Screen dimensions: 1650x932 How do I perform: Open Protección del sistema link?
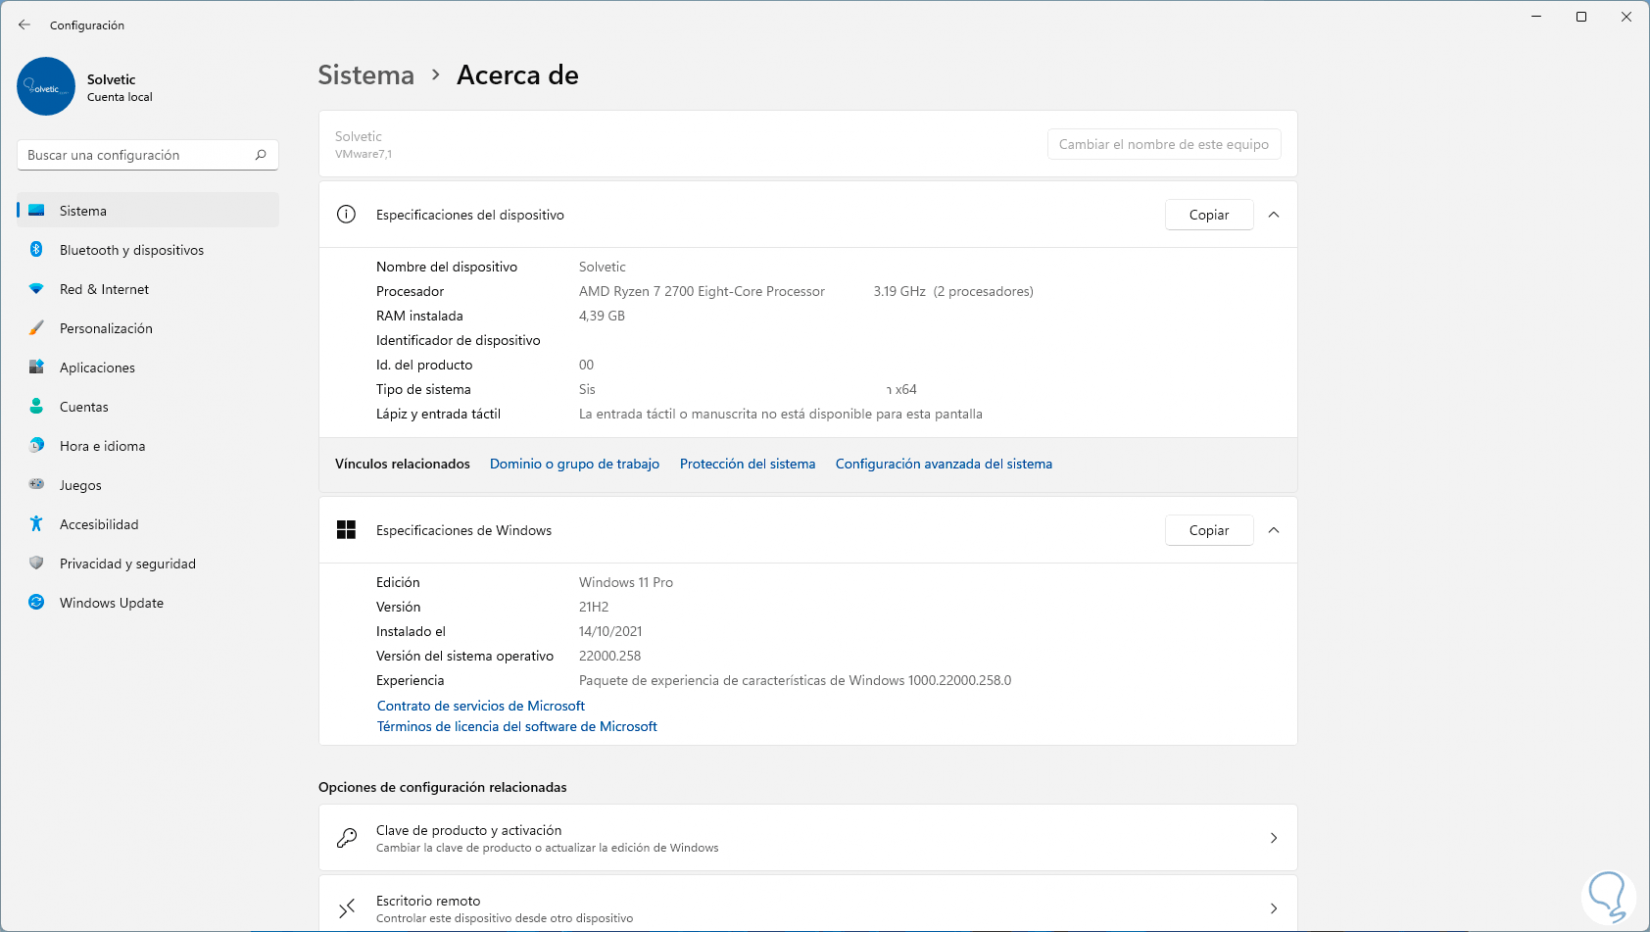coord(747,464)
